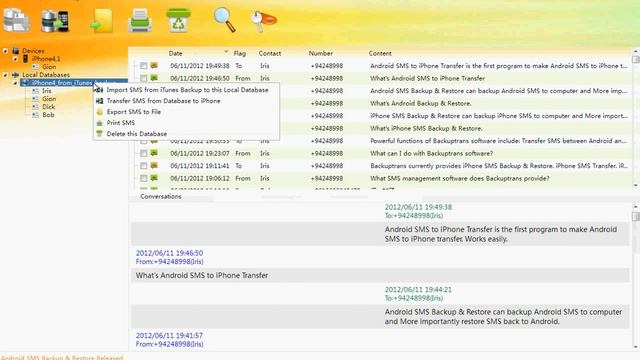Screen dimensions: 640x360
Task: Click the message list scrollbar thumb
Action: (636, 60)
